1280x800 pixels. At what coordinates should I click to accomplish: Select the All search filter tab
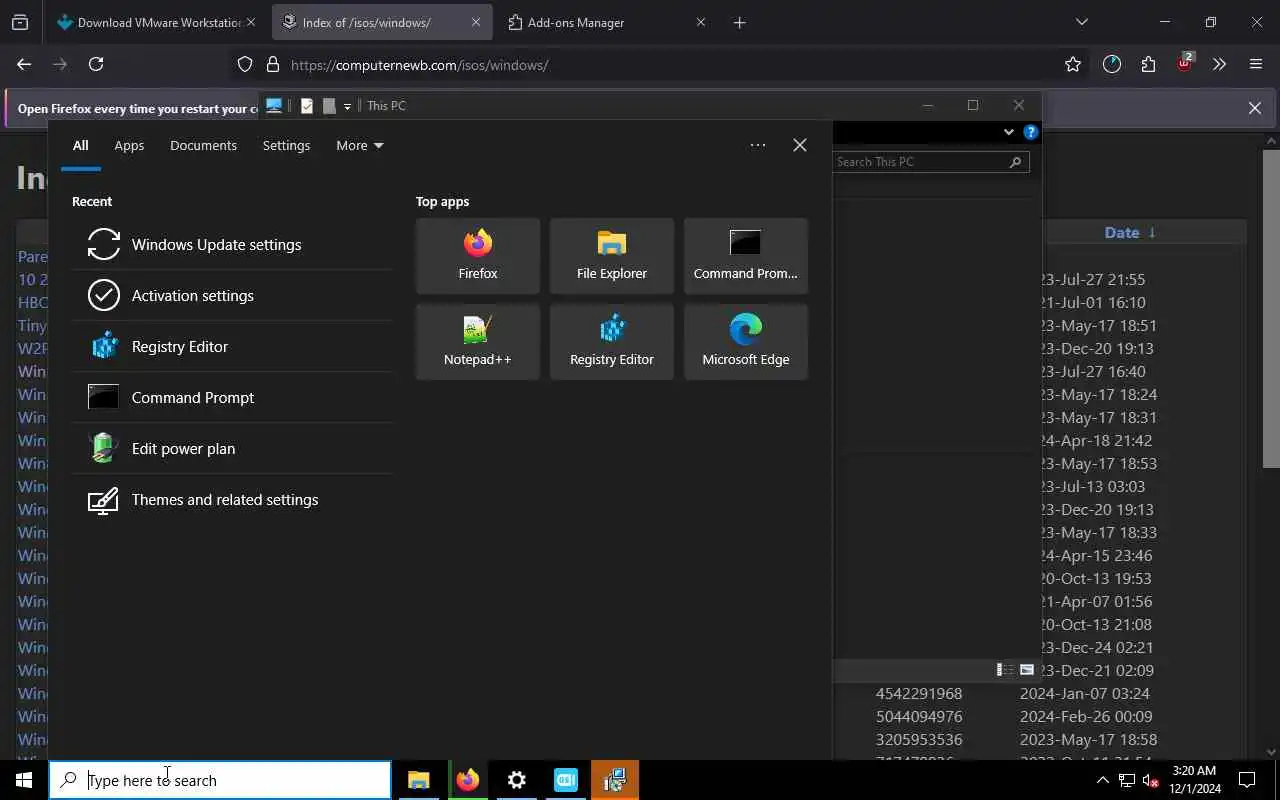(80, 145)
